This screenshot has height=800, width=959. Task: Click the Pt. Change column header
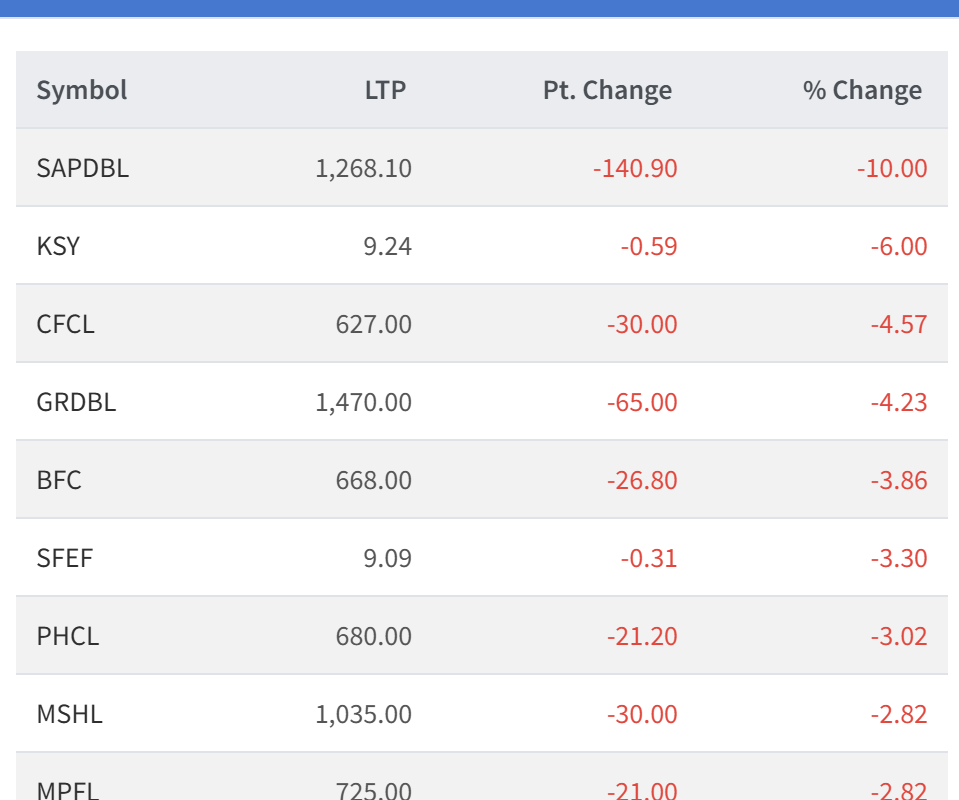pyautogui.click(x=607, y=90)
